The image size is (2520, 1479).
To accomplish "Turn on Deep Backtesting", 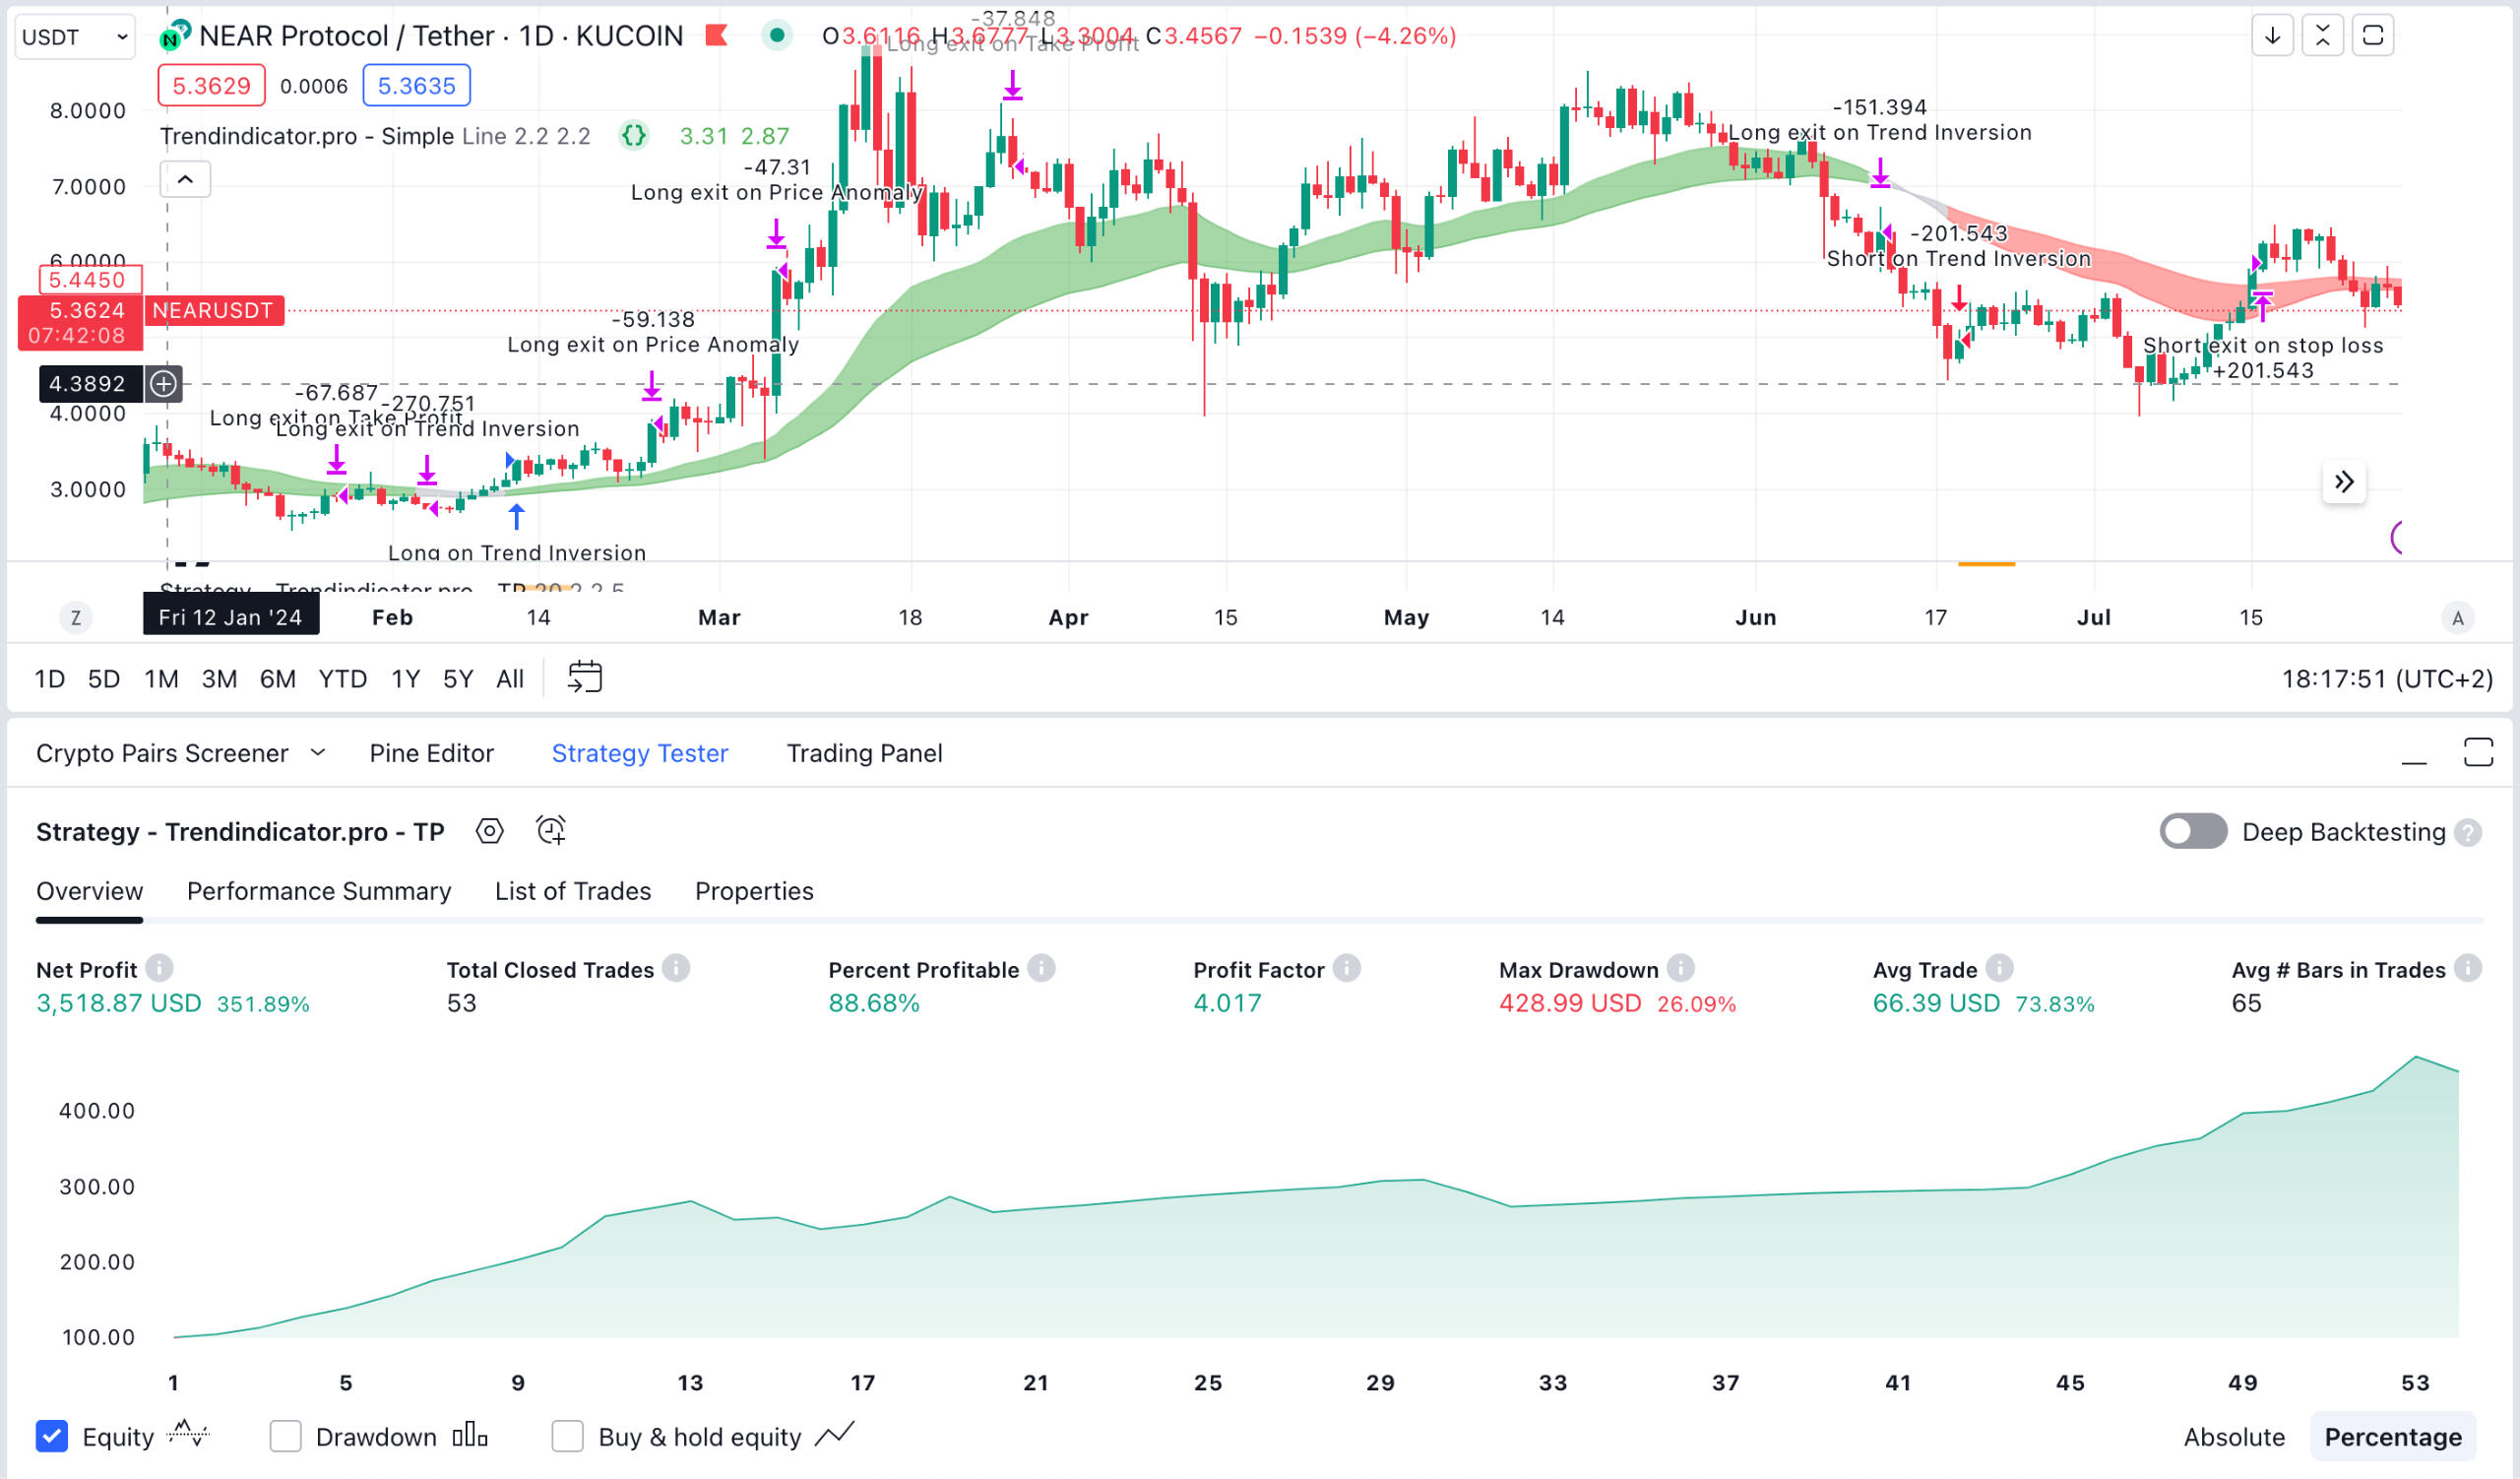I will pyautogui.click(x=2194, y=831).
